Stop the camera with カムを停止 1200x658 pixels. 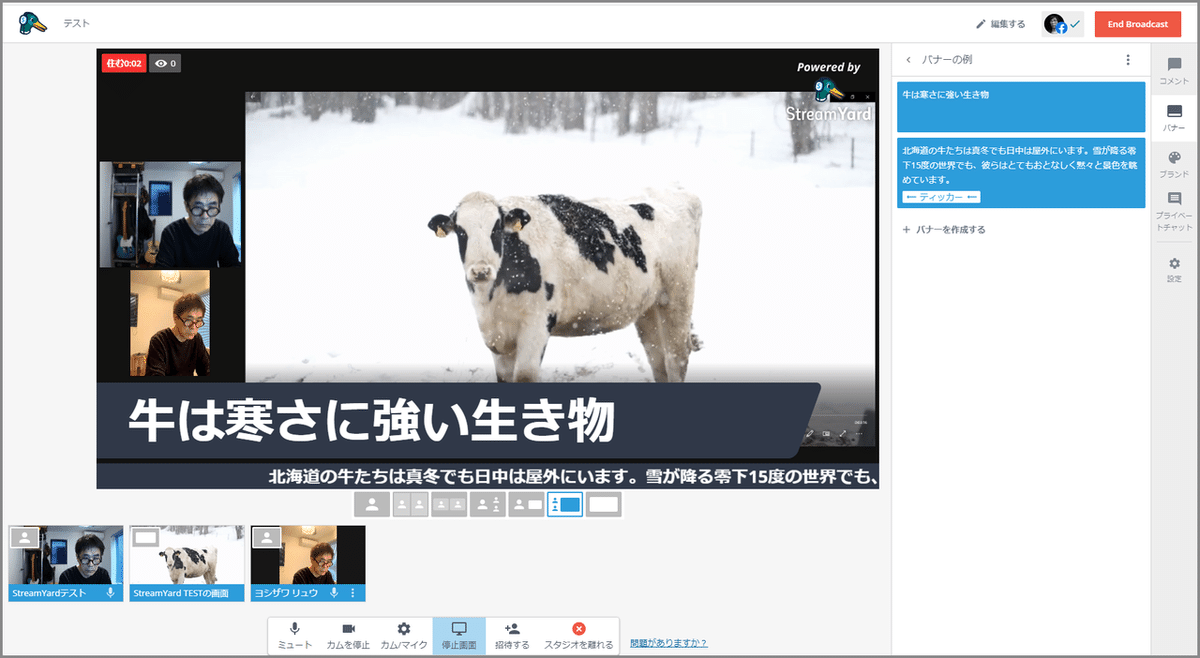tap(348, 636)
